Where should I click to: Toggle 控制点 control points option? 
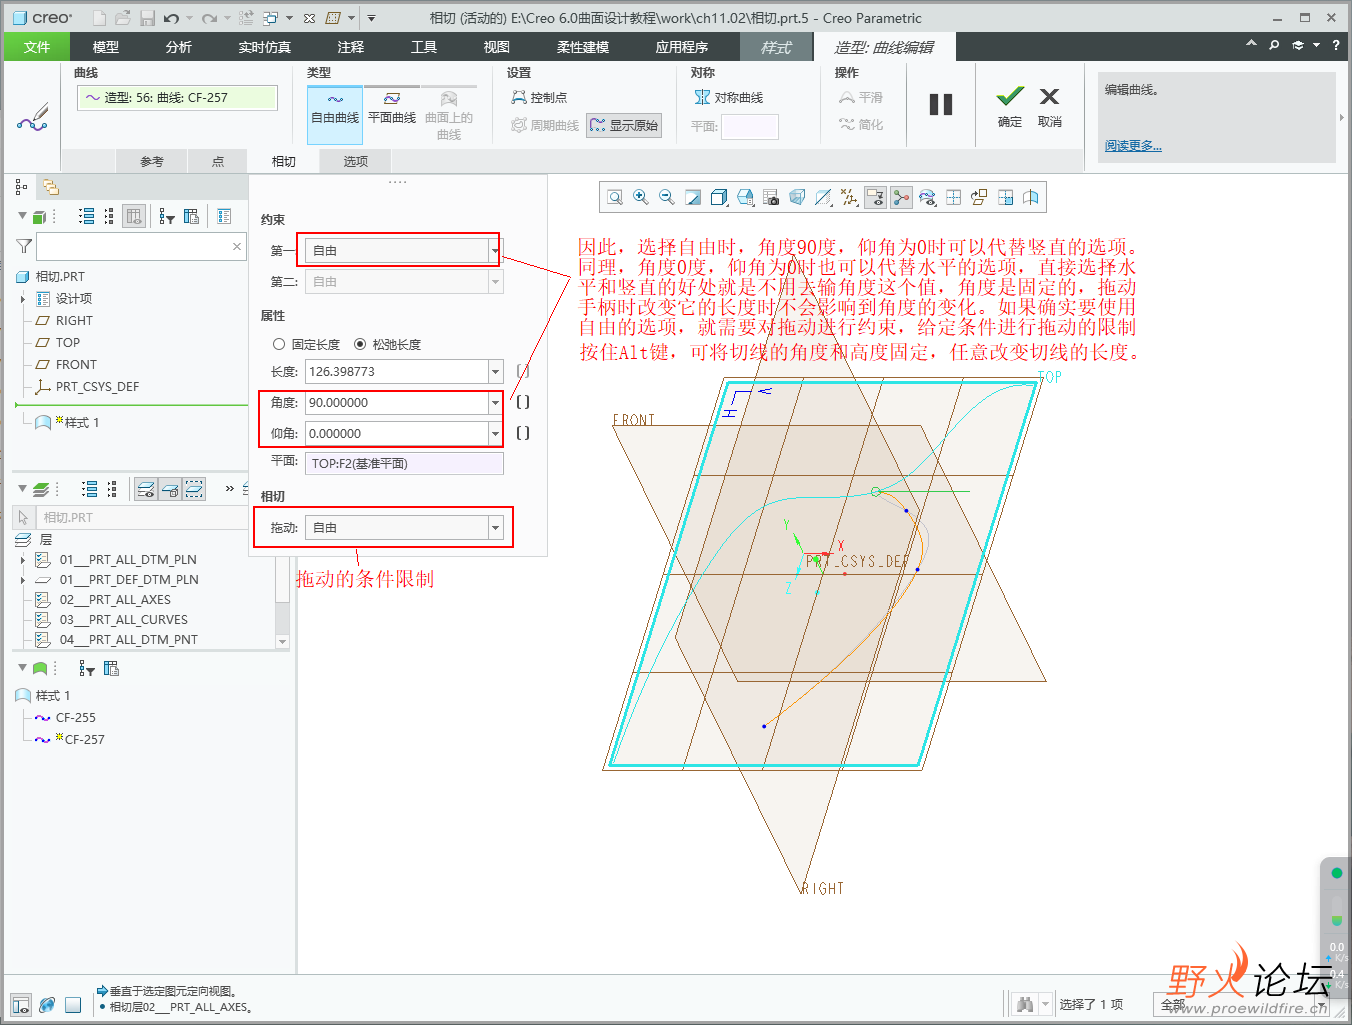pyautogui.click(x=539, y=97)
